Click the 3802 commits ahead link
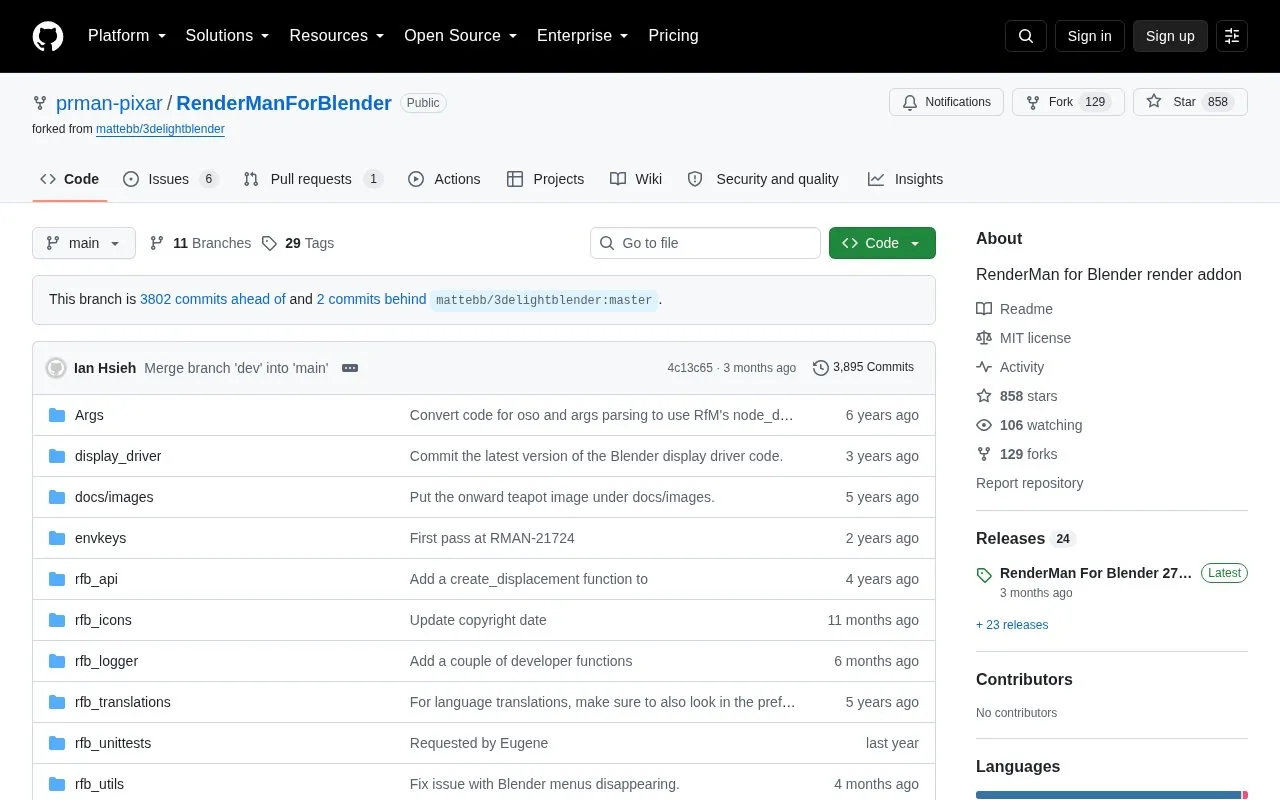 (x=213, y=299)
